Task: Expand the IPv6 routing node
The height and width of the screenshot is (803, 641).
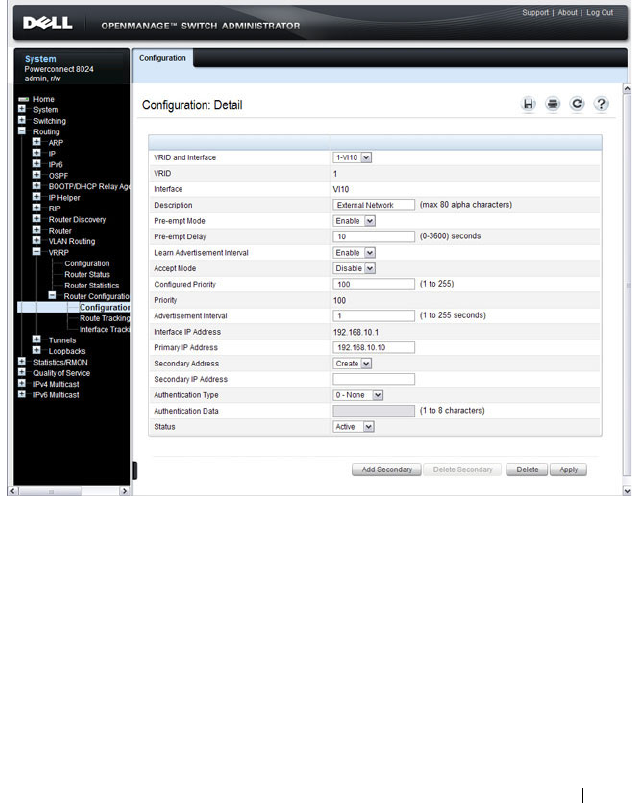Action: click(x=36, y=164)
